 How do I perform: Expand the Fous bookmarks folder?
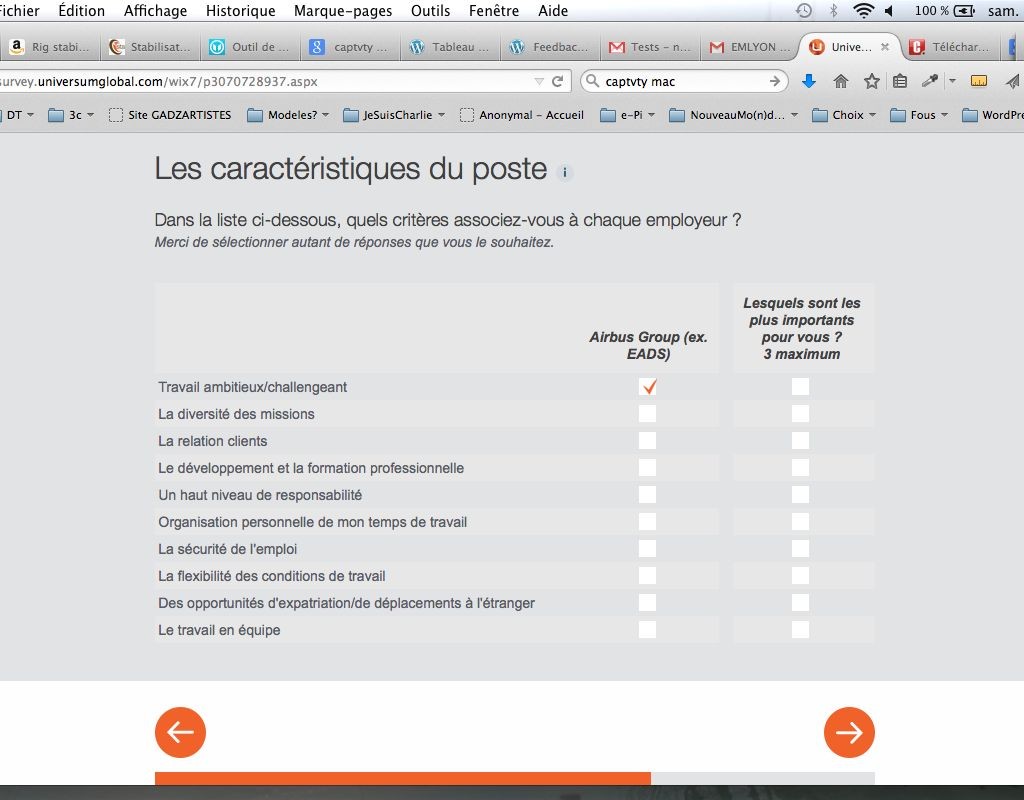[x=919, y=115]
